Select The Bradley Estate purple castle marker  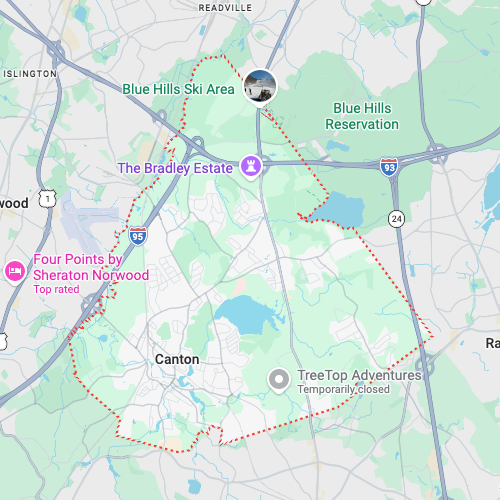click(x=251, y=167)
